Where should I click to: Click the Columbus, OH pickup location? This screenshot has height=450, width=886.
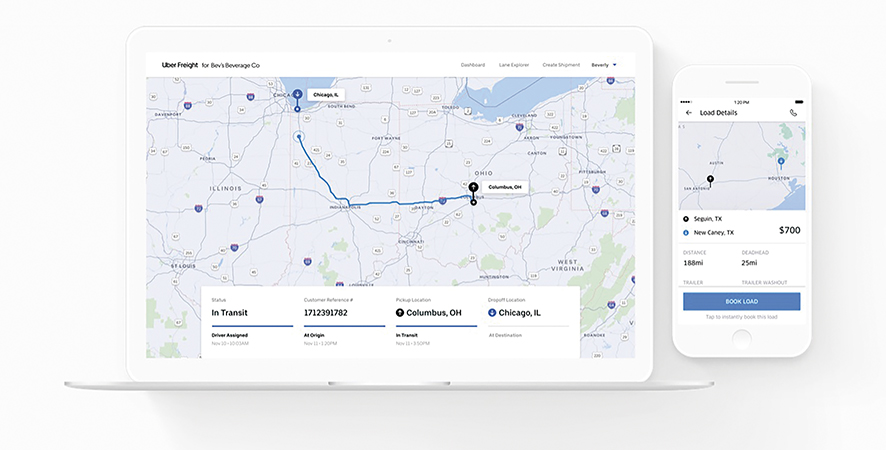(433, 313)
